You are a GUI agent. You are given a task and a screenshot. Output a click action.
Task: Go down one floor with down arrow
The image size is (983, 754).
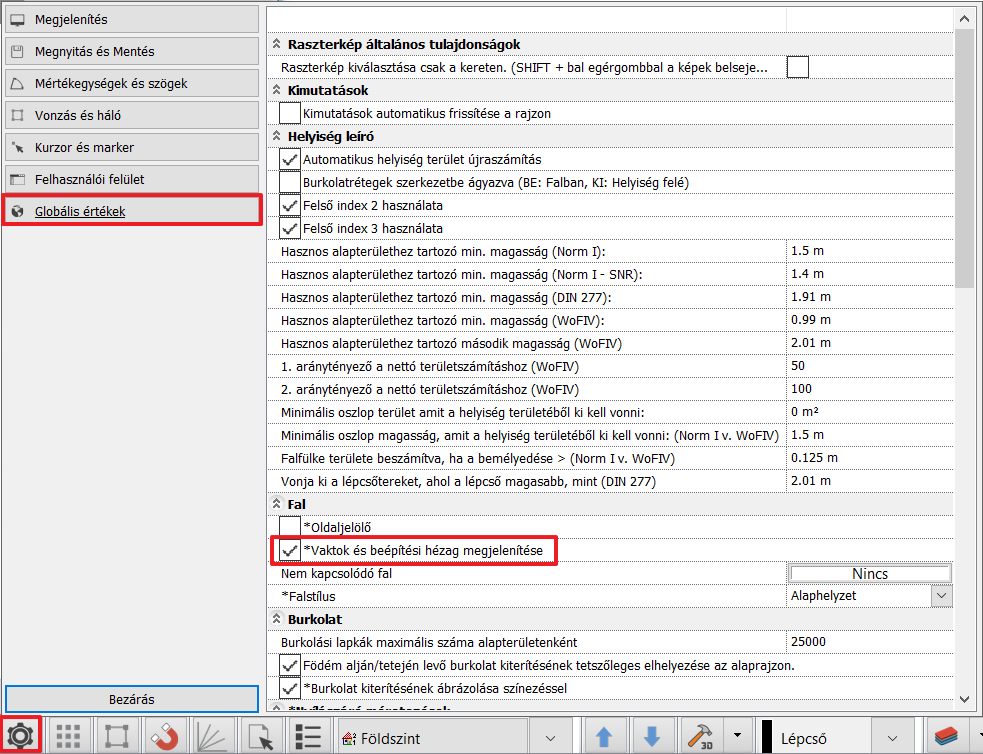[652, 737]
